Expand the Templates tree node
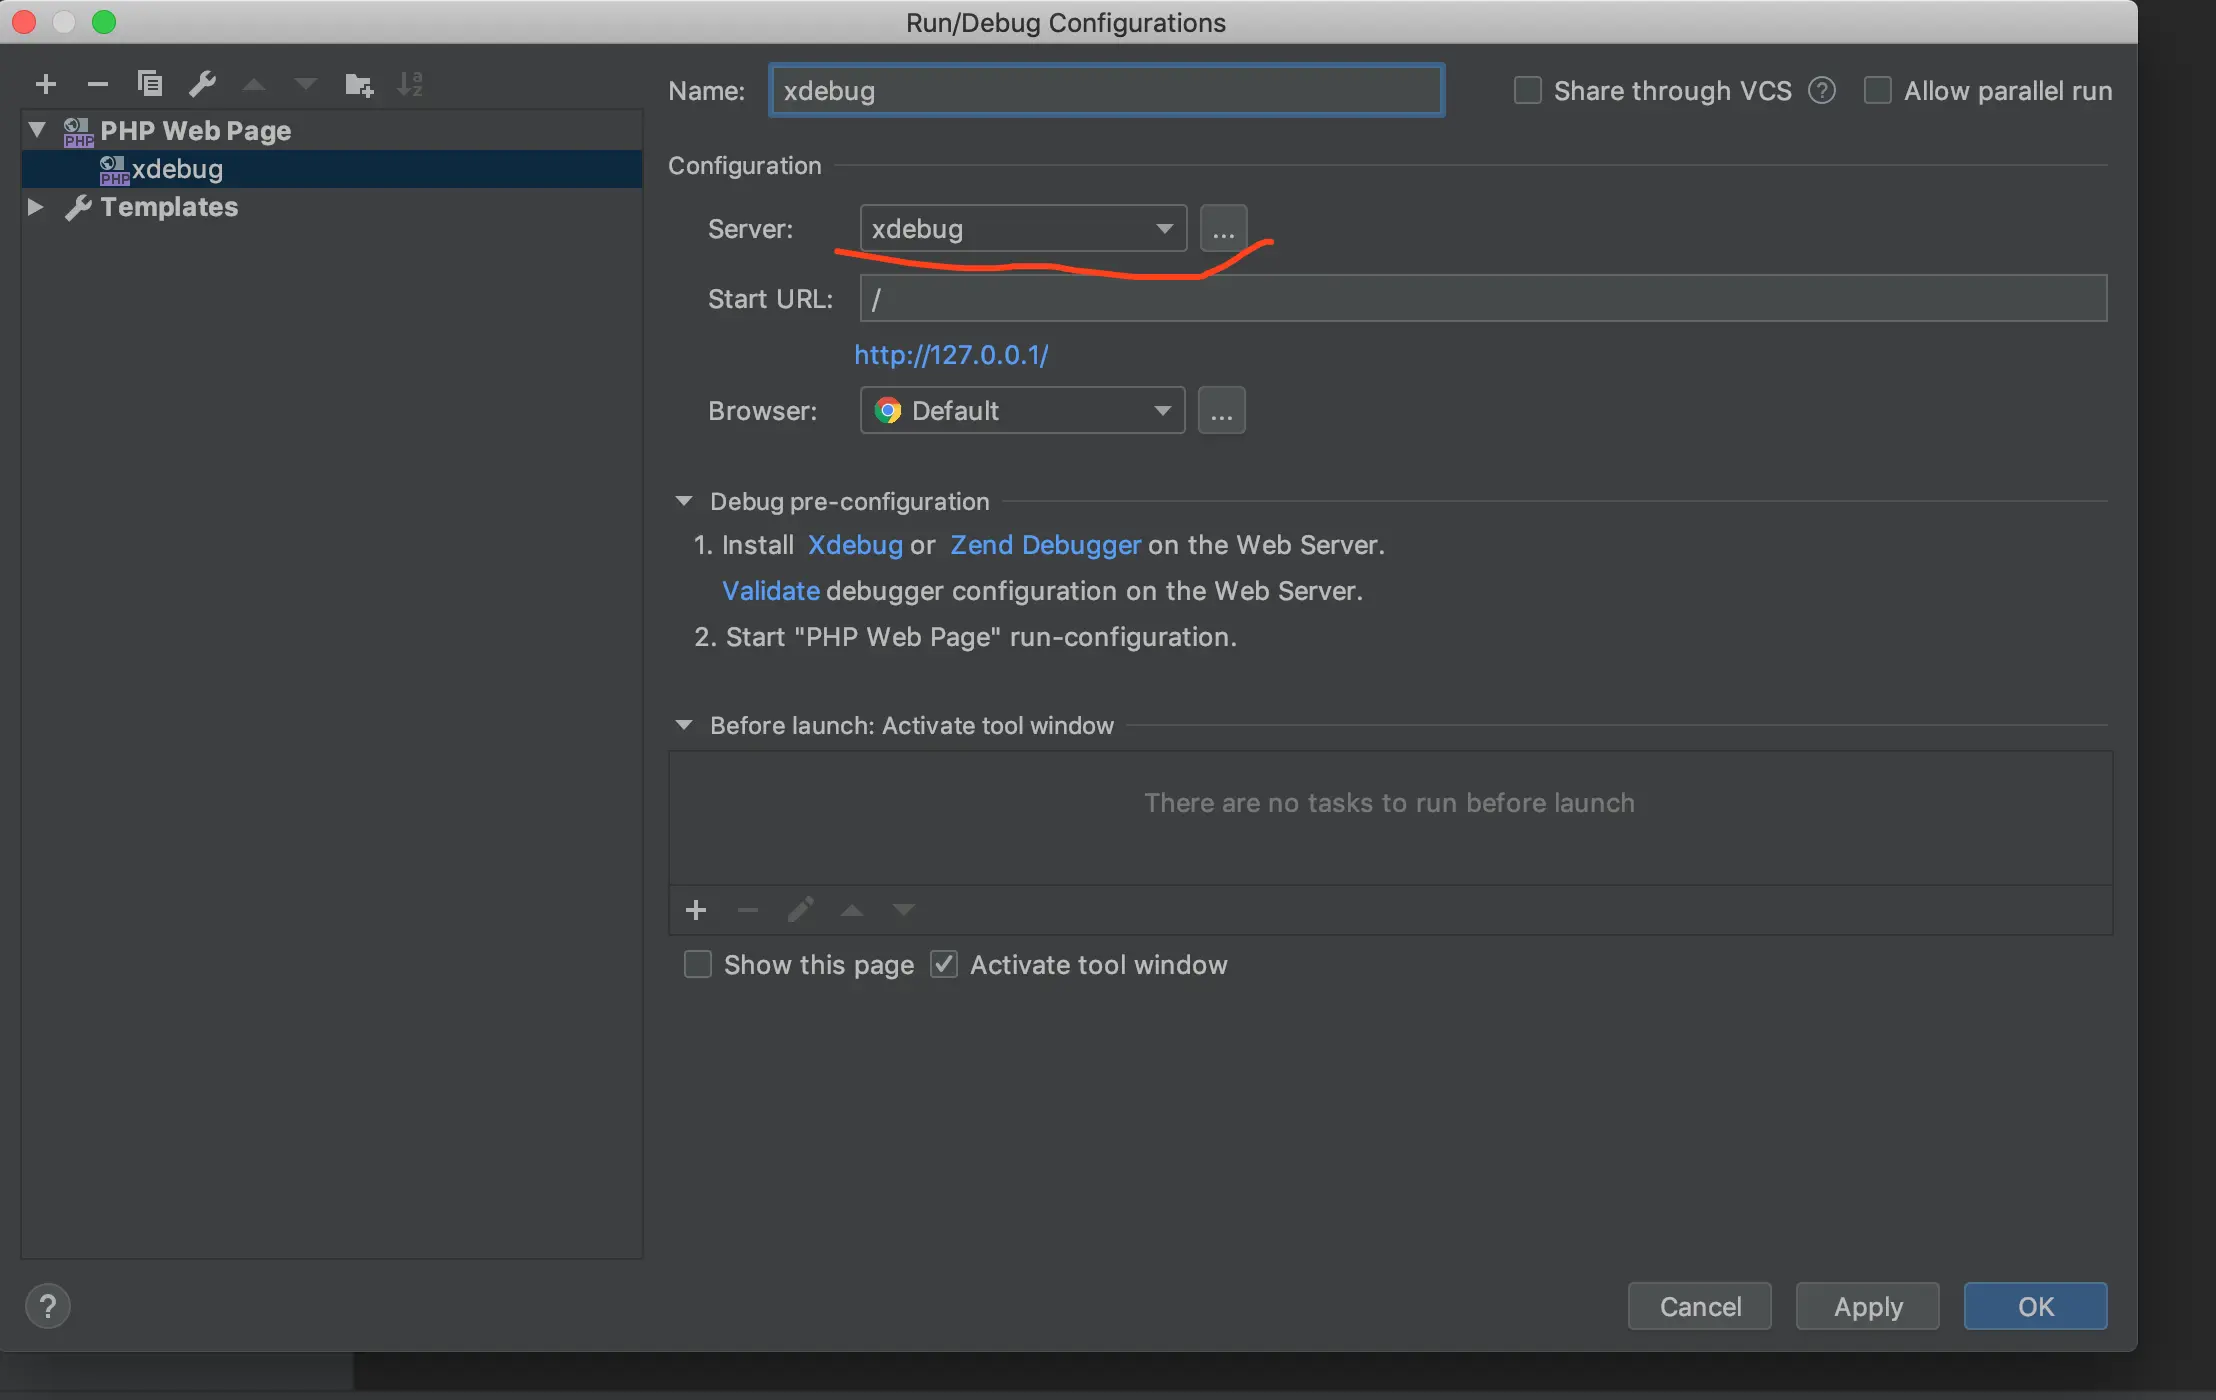The height and width of the screenshot is (1400, 2216). click(x=36, y=207)
